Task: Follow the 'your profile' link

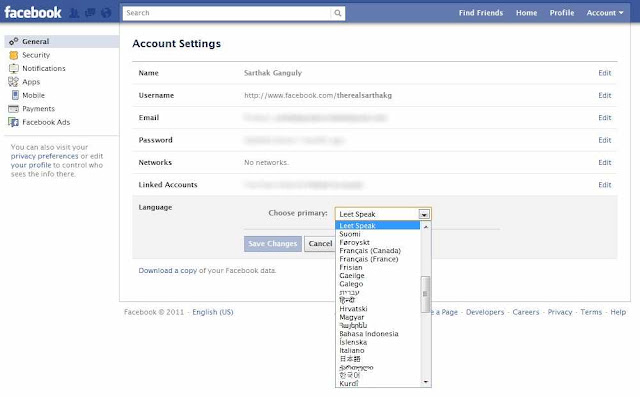Action: click(31, 165)
